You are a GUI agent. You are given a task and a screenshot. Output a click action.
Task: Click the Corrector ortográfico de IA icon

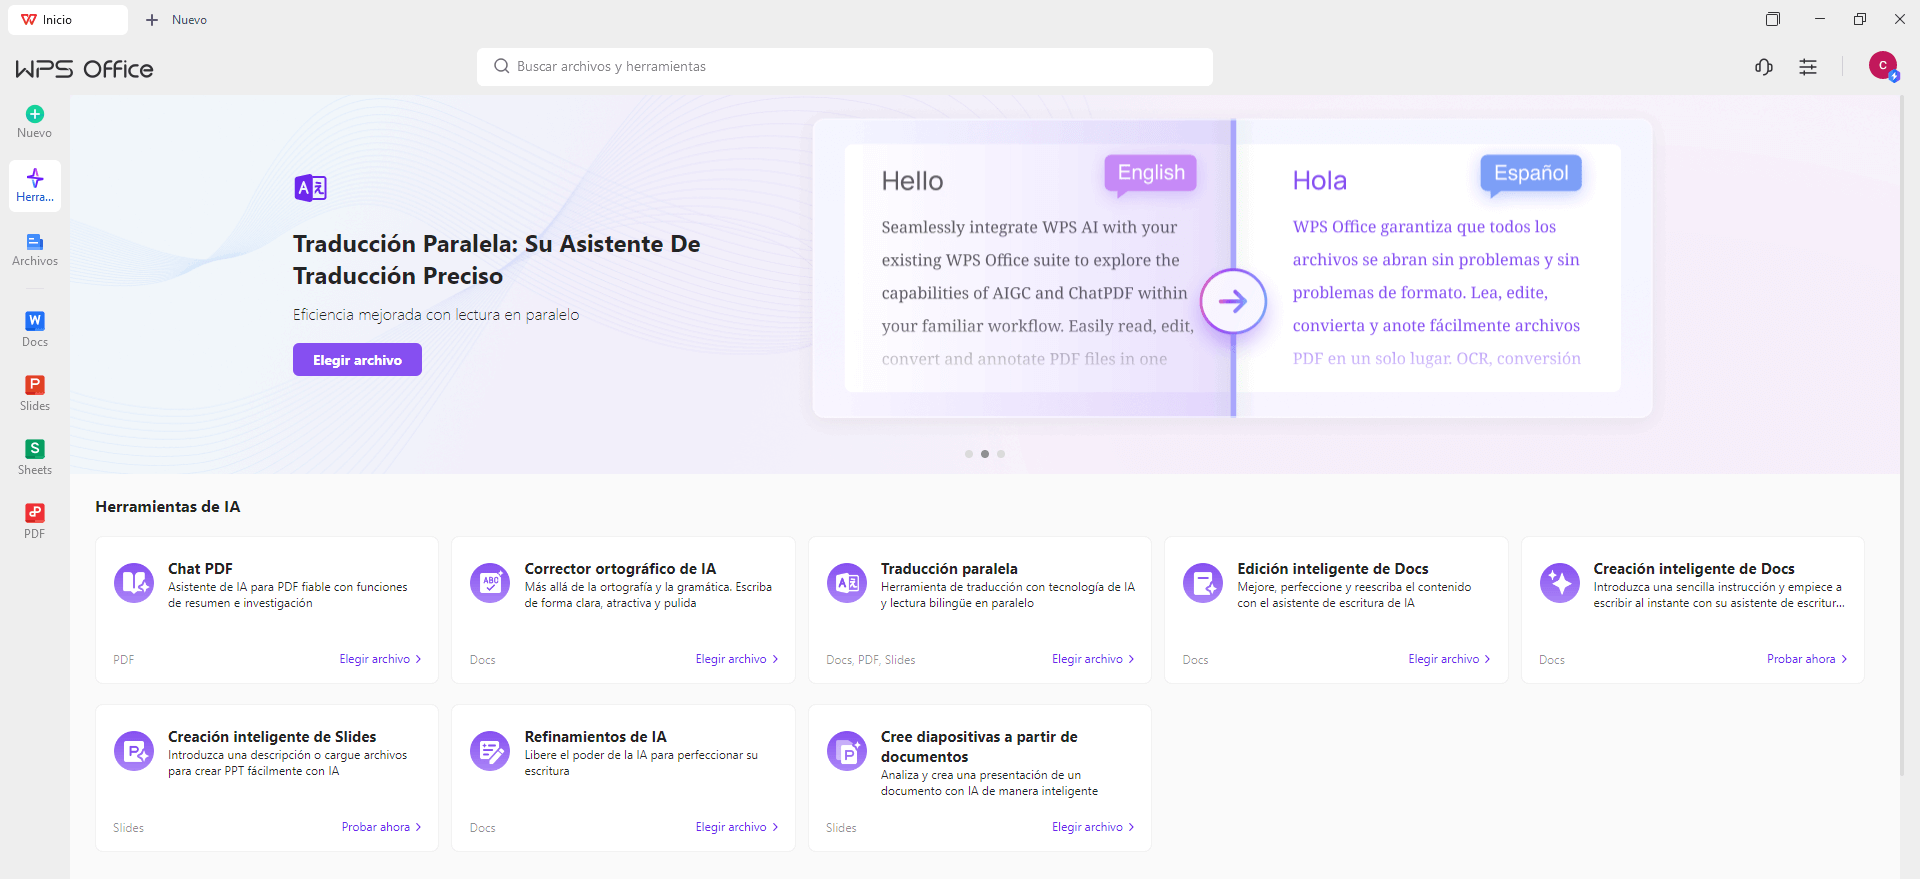[x=490, y=582]
